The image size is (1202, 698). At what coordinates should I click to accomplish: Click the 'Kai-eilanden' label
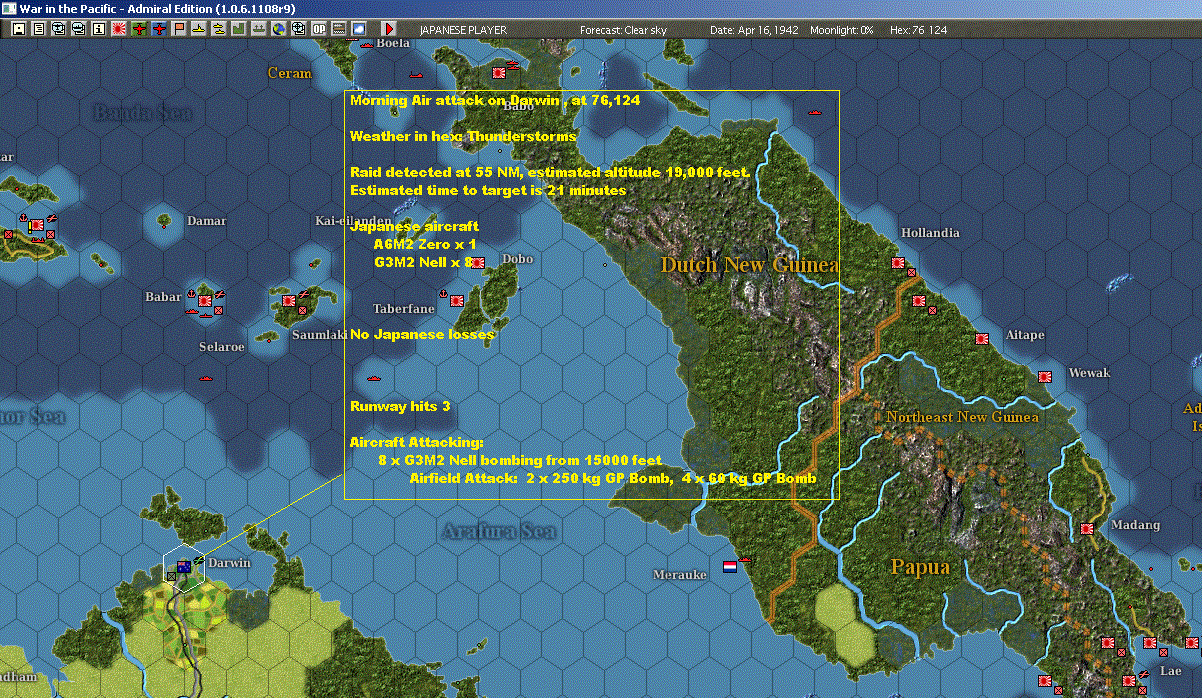click(353, 220)
